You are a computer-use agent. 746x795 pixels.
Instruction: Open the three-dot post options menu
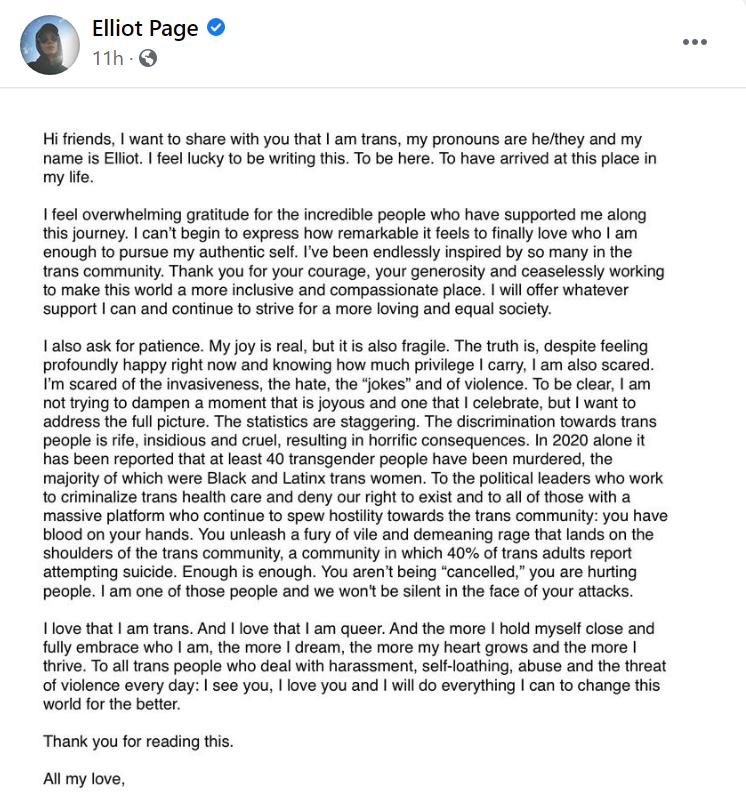point(694,42)
